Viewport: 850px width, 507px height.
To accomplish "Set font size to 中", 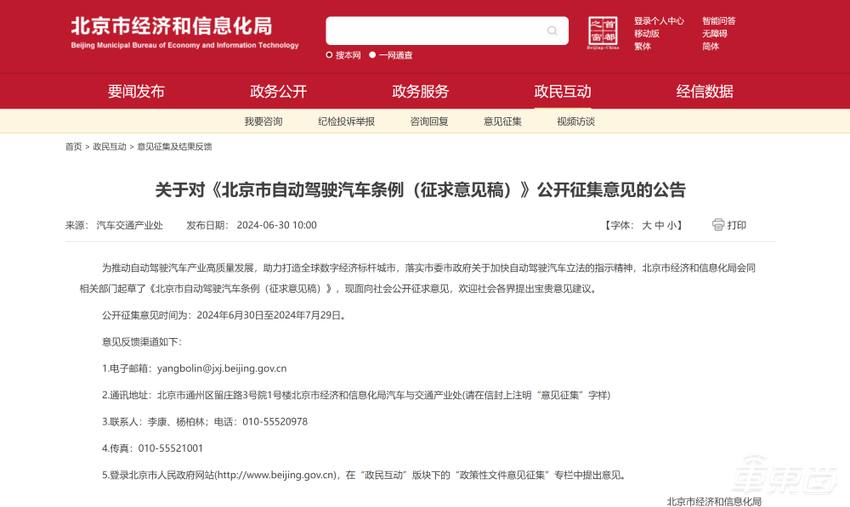I will point(660,226).
